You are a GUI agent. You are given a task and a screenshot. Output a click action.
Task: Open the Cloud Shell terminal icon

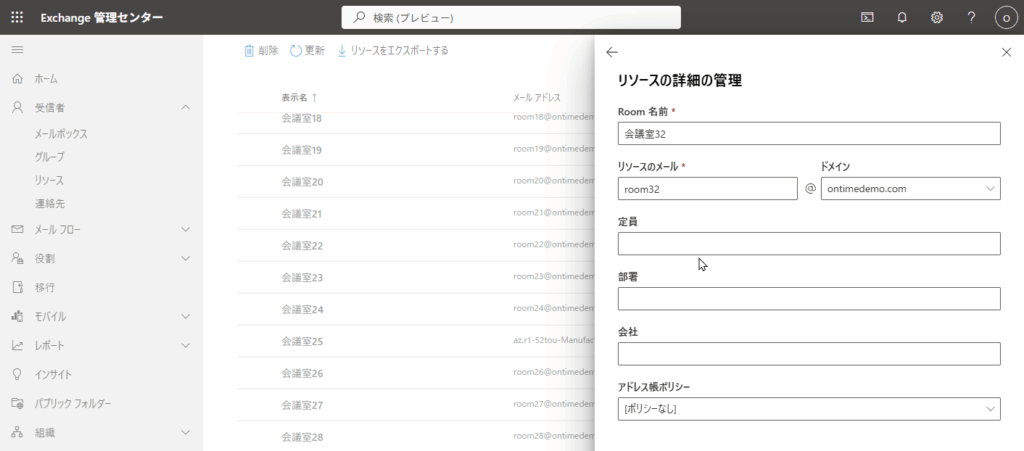point(868,17)
